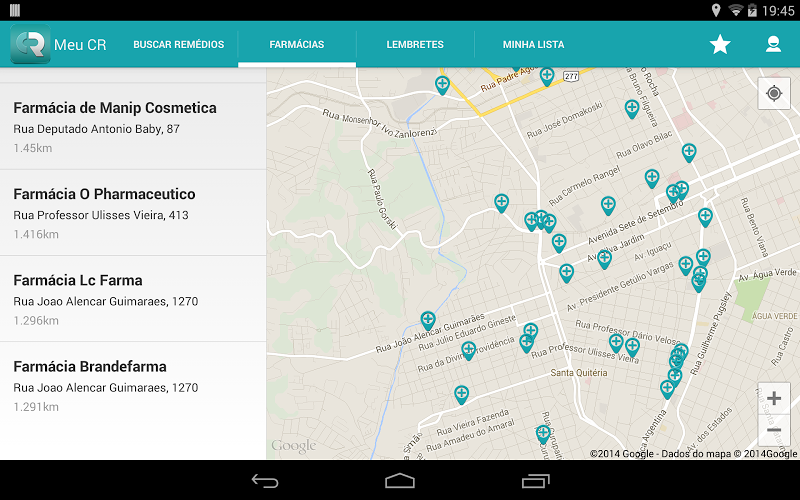This screenshot has height=500, width=800.
Task: Open Farmácia de Manip Cosmetica entry
Action: point(133,127)
